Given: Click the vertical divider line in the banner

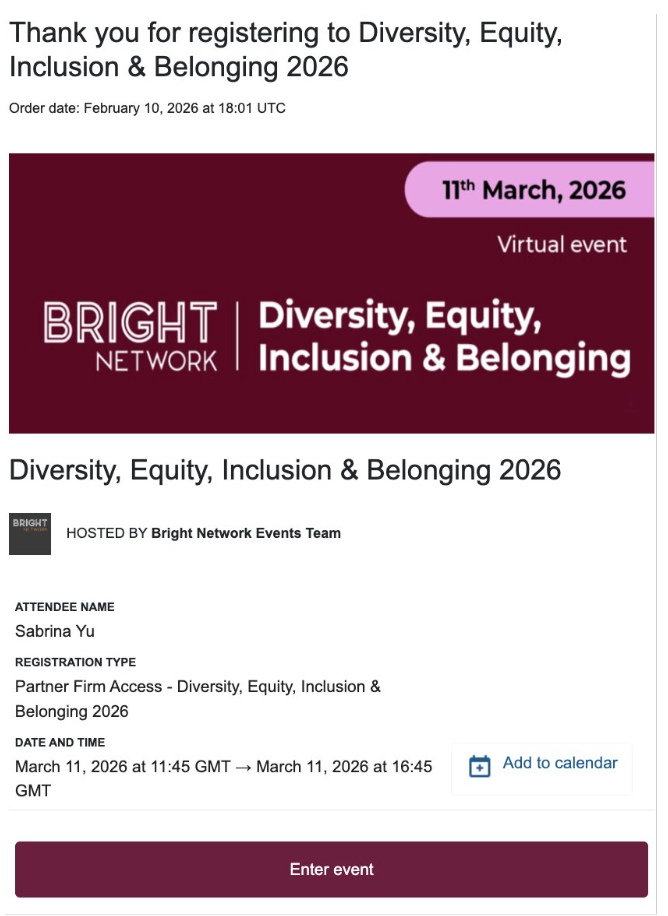Looking at the screenshot, I should click(237, 336).
